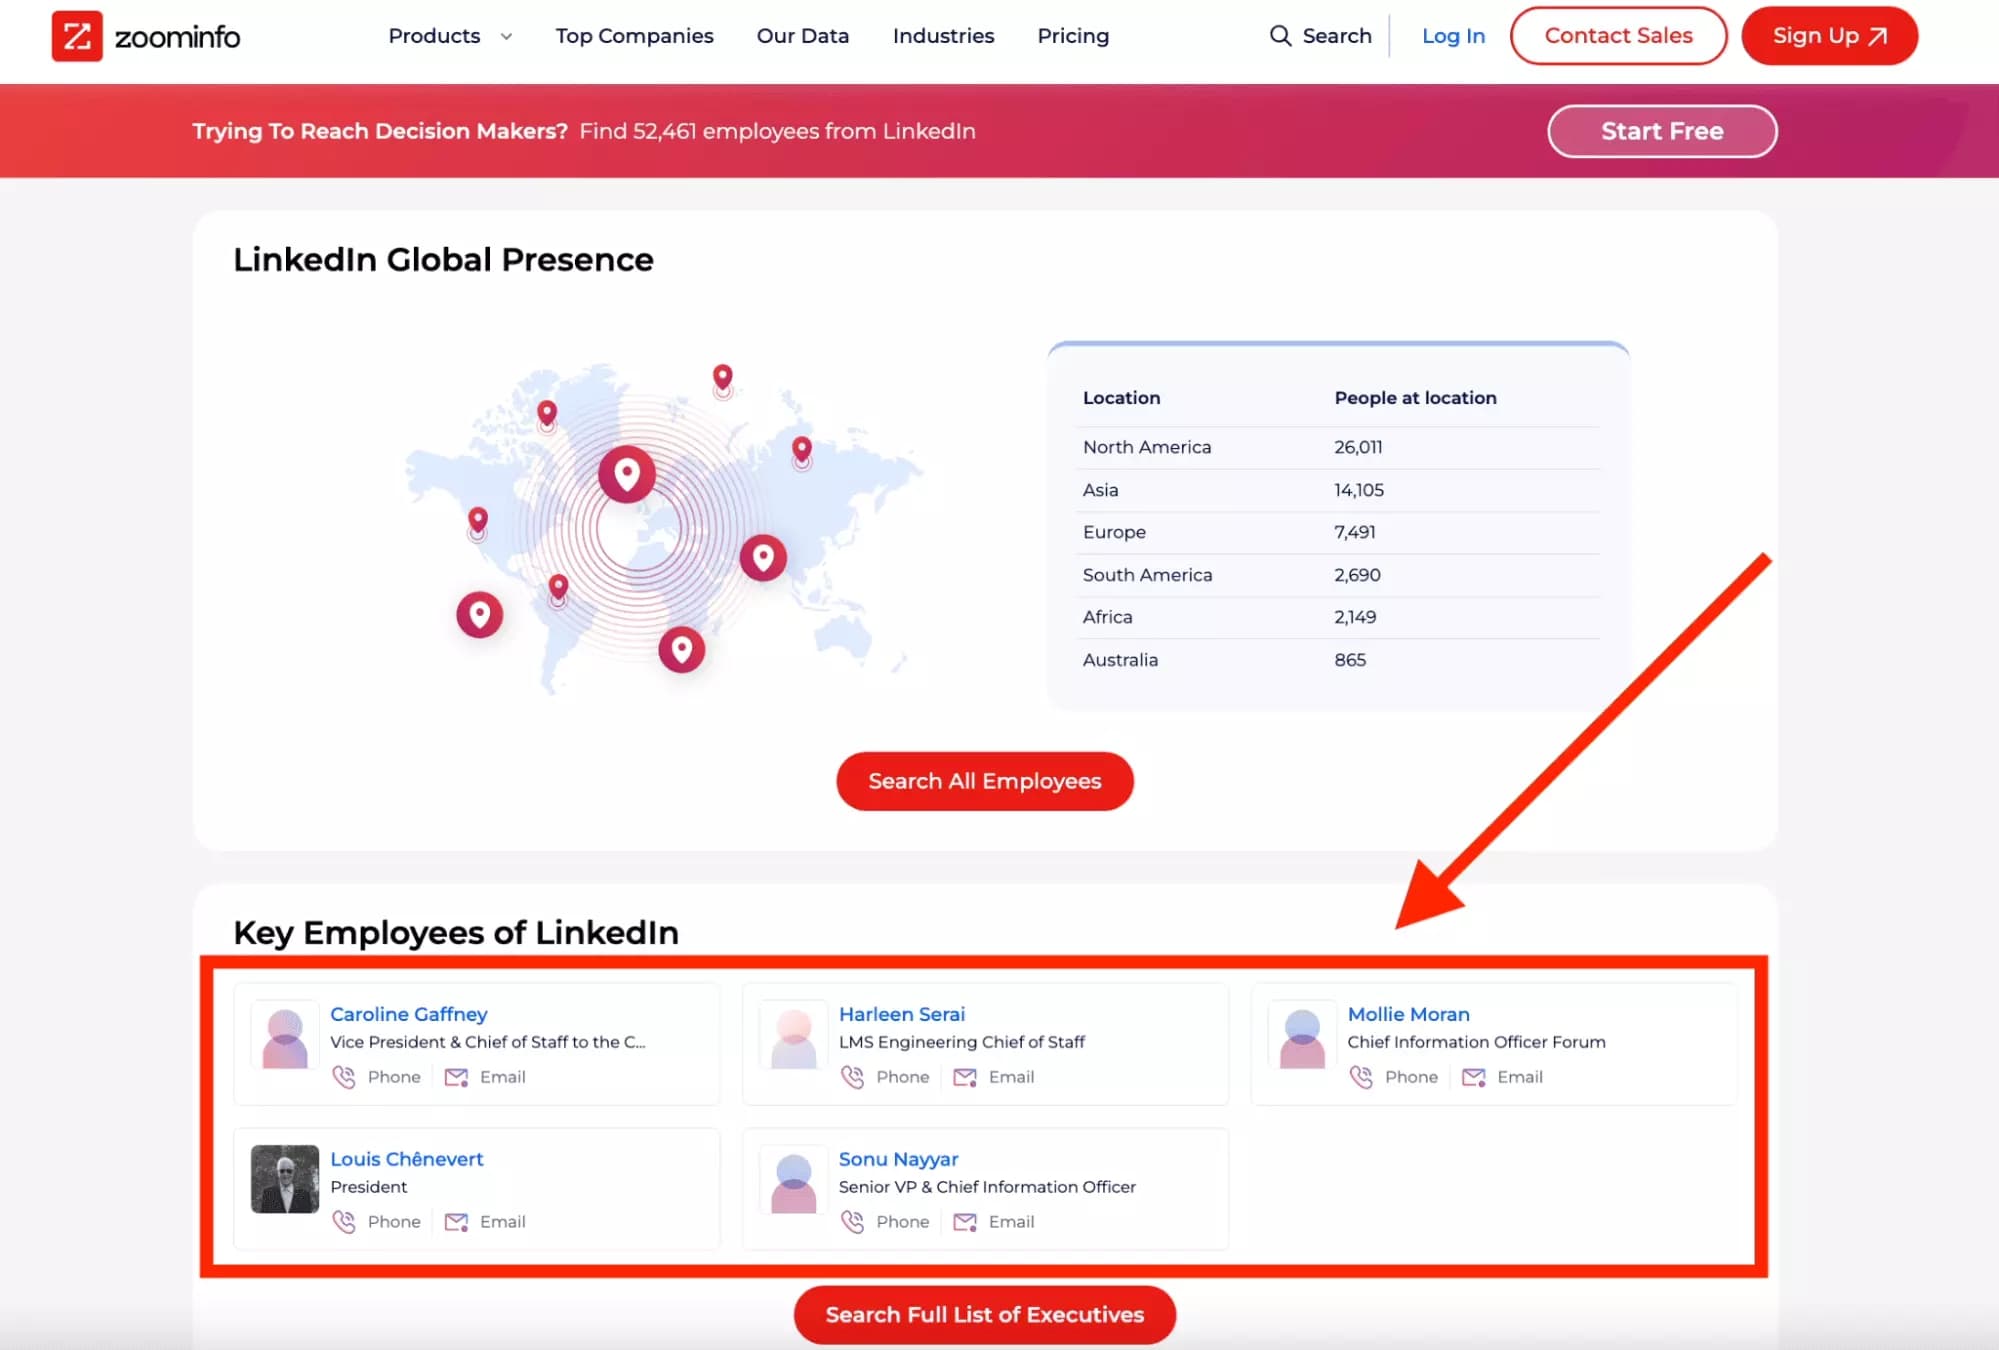Viewport: 1999px width, 1350px height.
Task: Select Our Data in the navigation
Action: click(x=802, y=36)
